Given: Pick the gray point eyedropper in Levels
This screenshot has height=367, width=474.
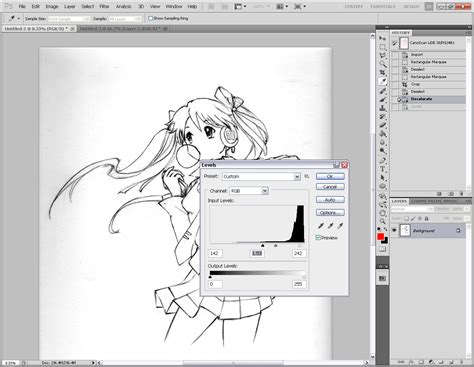Looking at the screenshot, I should point(330,226).
